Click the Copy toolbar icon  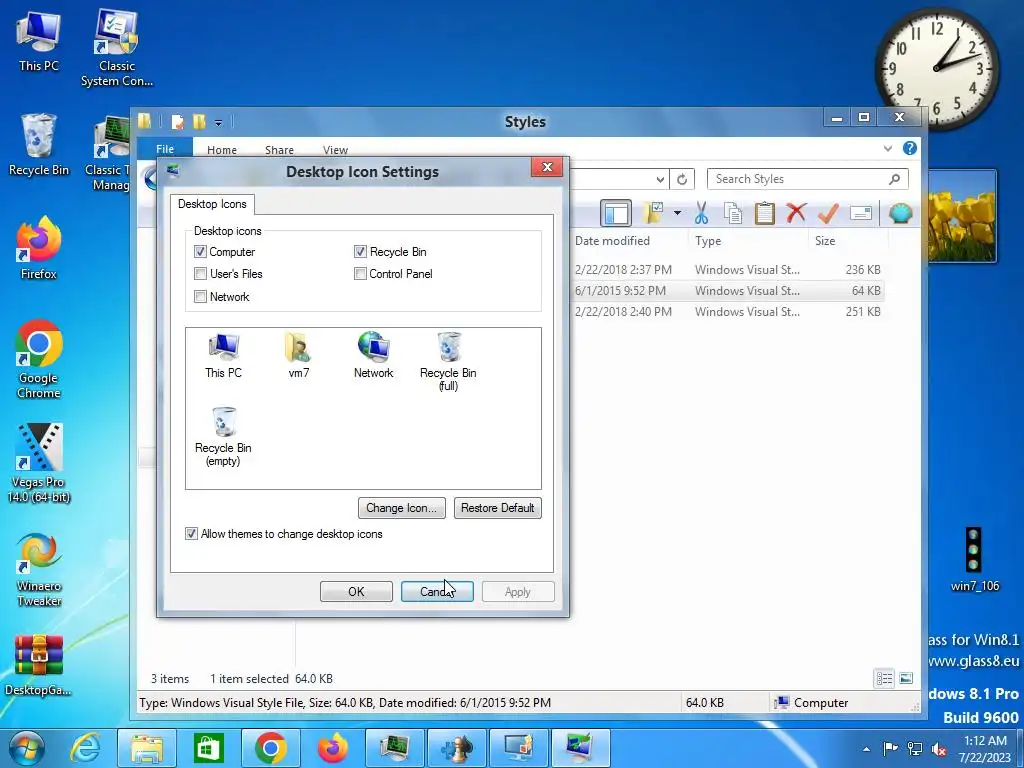point(733,214)
